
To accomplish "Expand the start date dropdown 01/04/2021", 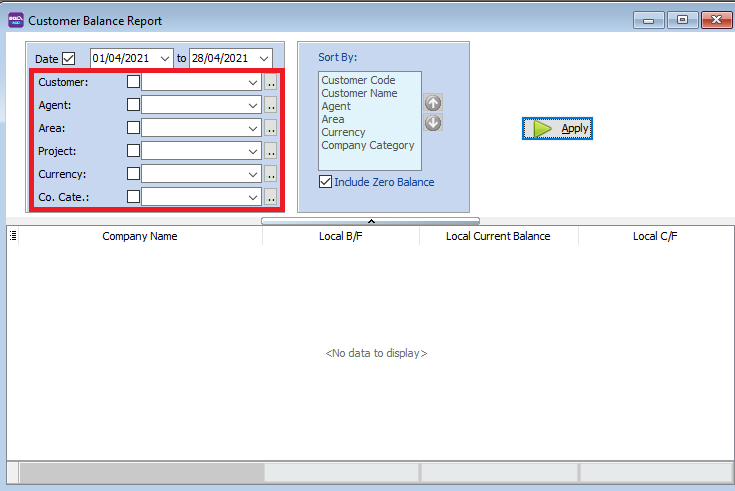I will (165, 59).
